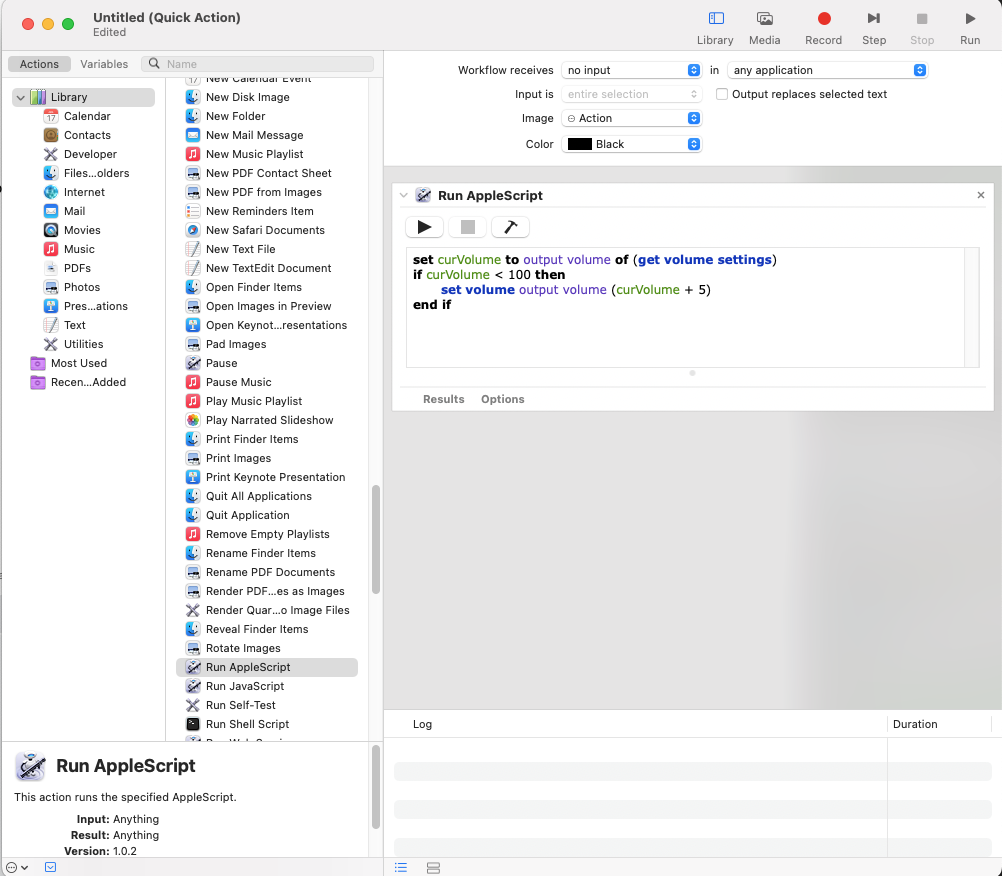Stop the AppleScript with the square button
The image size is (1002, 876).
(x=468, y=227)
